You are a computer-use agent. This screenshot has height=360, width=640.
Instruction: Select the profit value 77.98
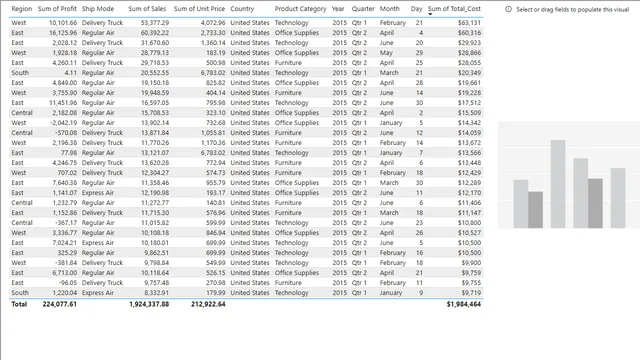[69, 153]
